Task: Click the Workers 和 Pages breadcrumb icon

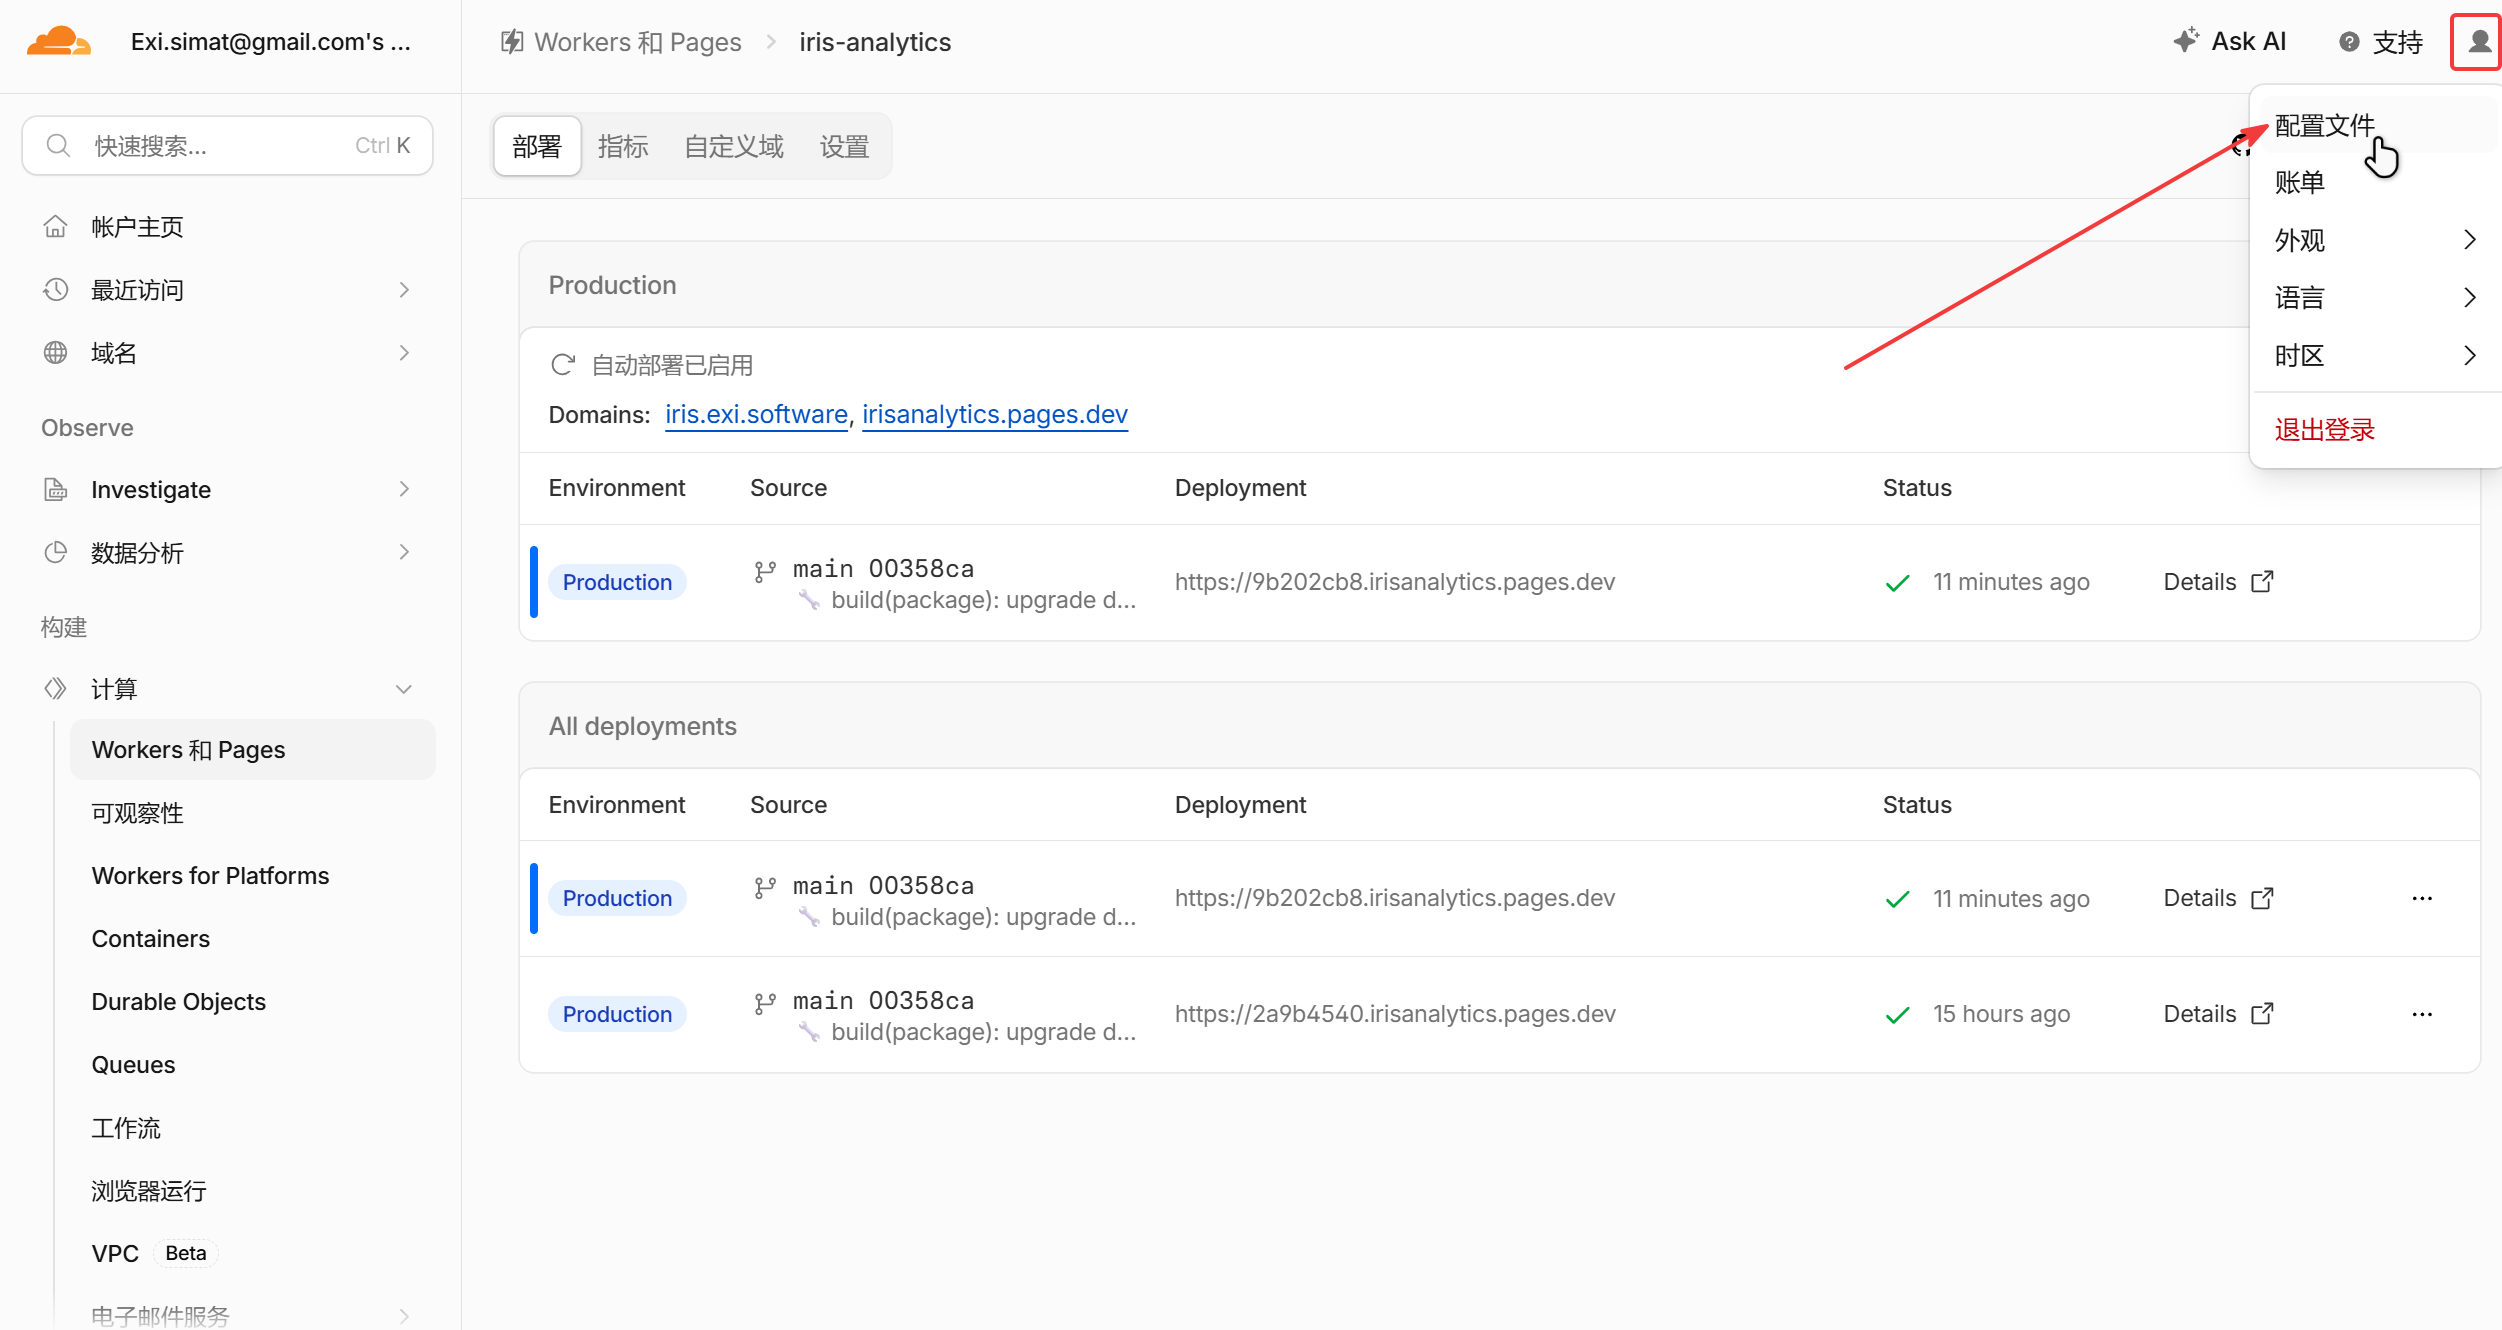Action: (512, 41)
